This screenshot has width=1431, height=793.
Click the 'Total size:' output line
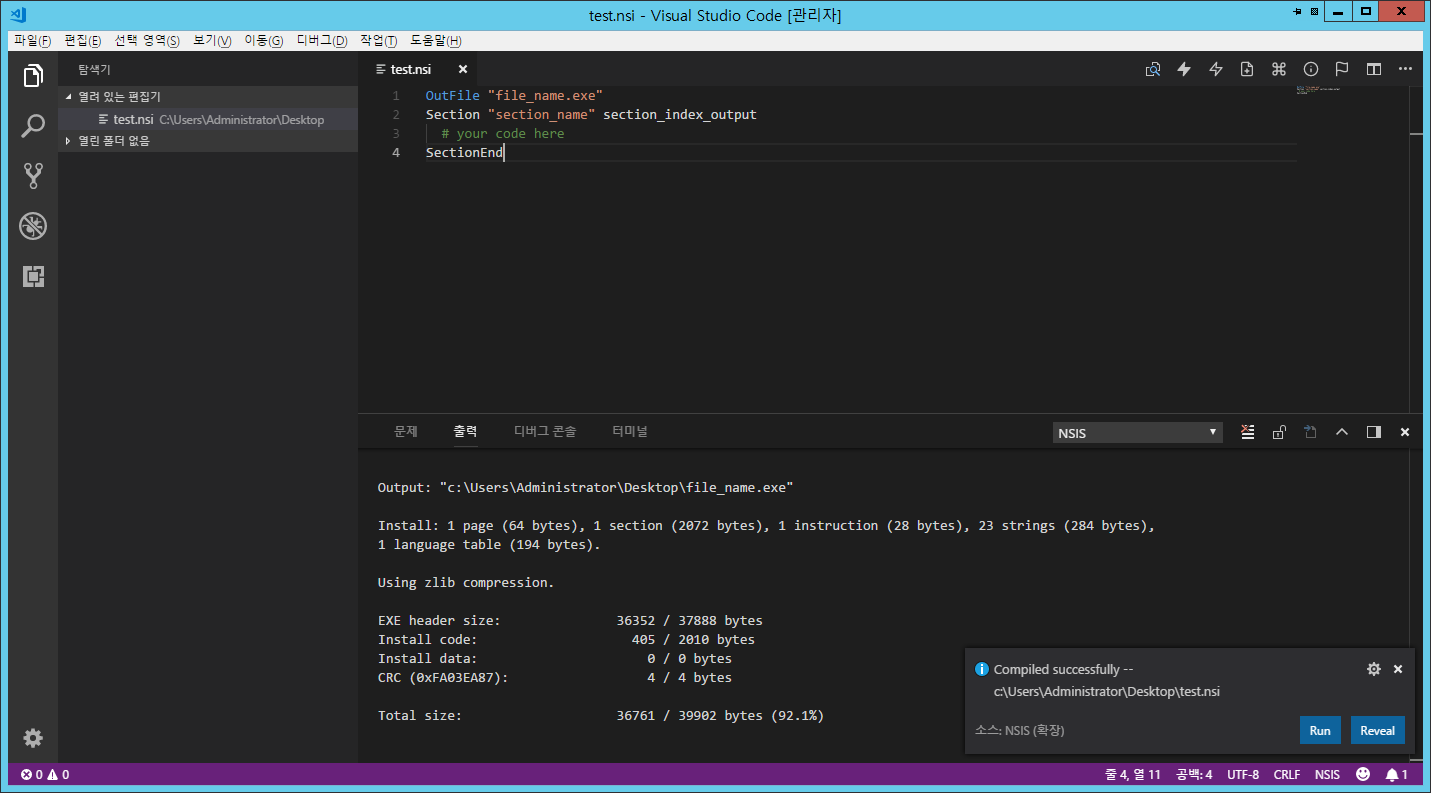600,715
